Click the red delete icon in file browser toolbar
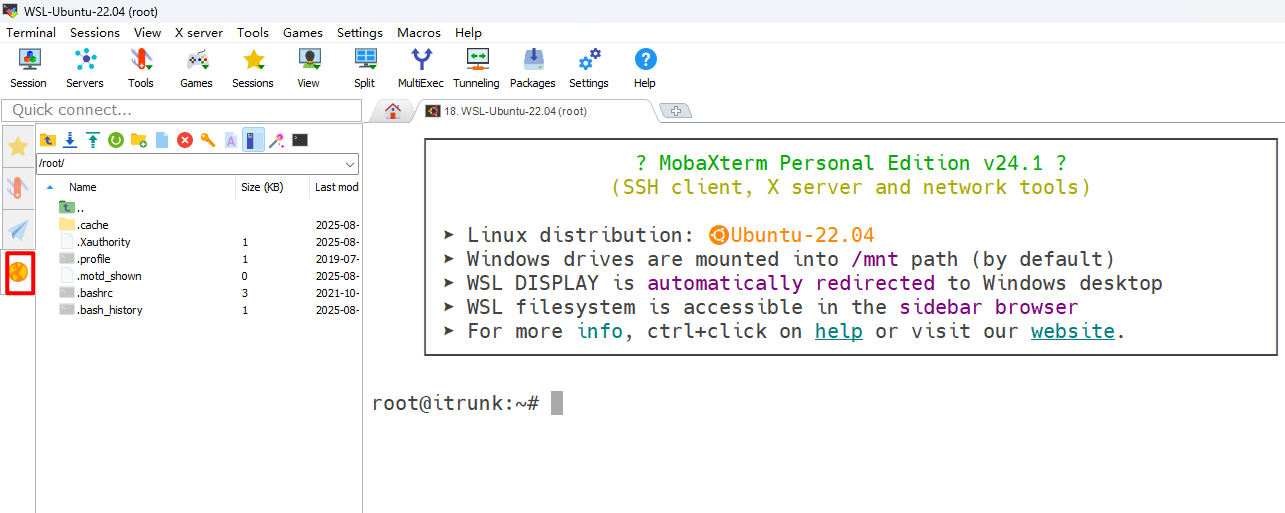Image resolution: width=1285 pixels, height=513 pixels. coord(185,140)
